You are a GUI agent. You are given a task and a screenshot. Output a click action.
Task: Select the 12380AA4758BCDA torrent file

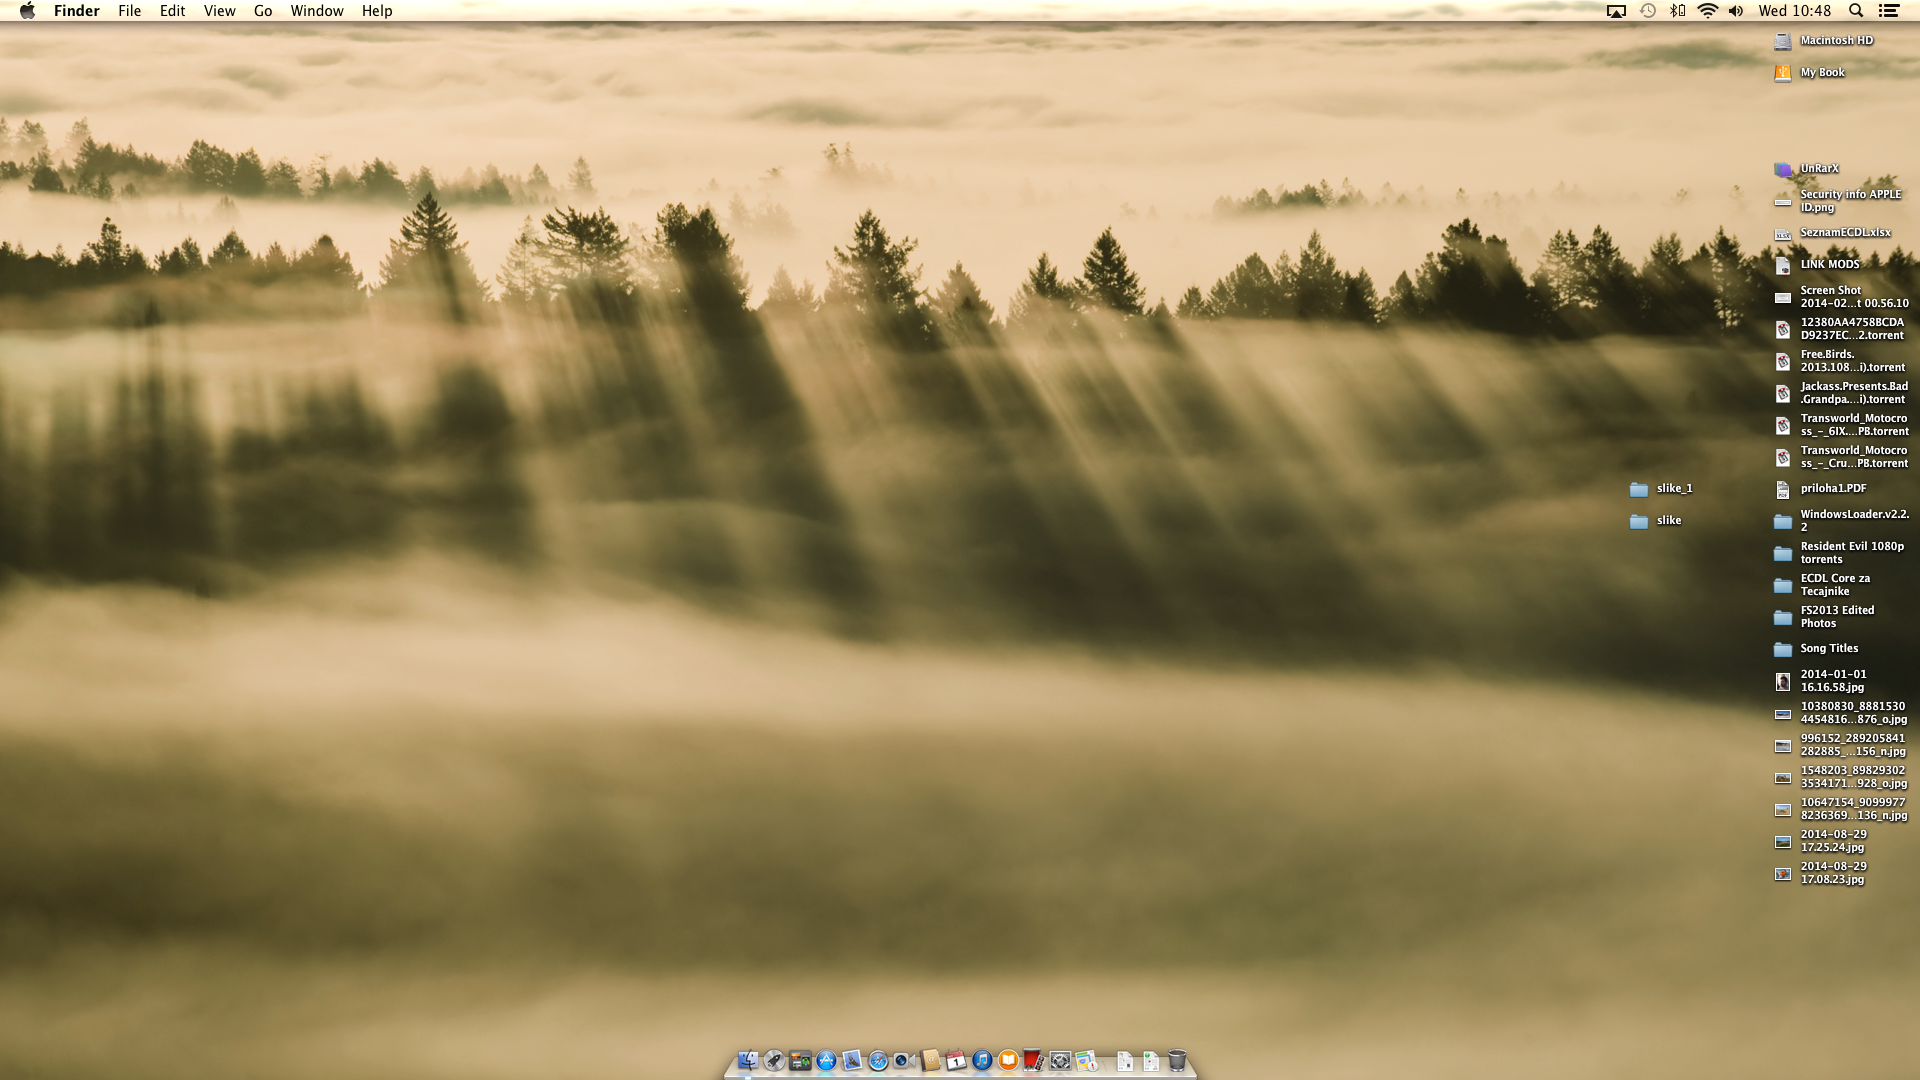1840,329
